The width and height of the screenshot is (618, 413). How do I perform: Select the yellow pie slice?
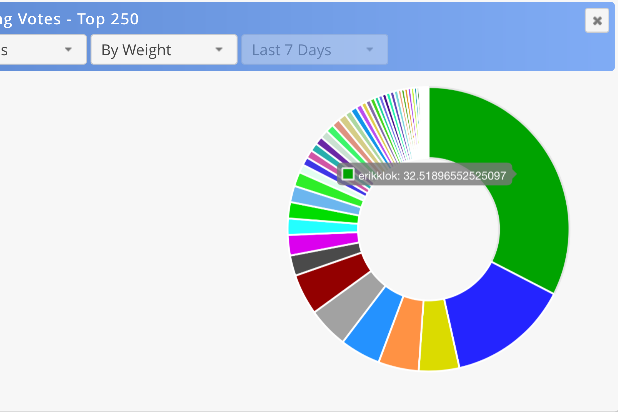click(437, 335)
